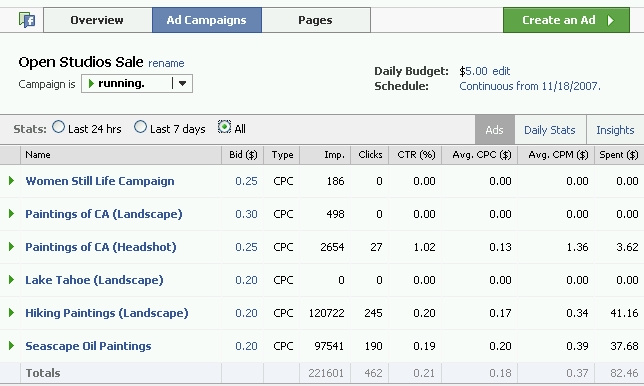Edit the 0.25 bid for Paintings of CA (Headshot)
This screenshot has height=386, width=644.
click(246, 247)
